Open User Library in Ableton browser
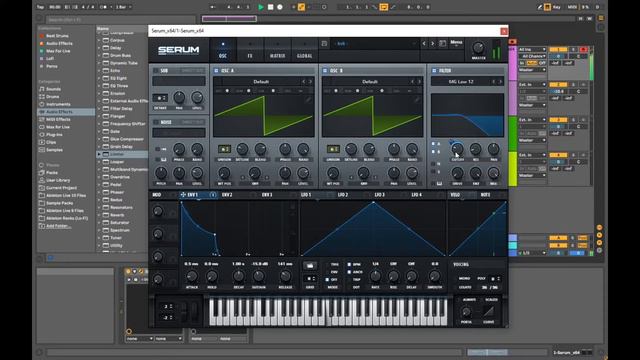This screenshot has height=360, width=640. pos(58,180)
